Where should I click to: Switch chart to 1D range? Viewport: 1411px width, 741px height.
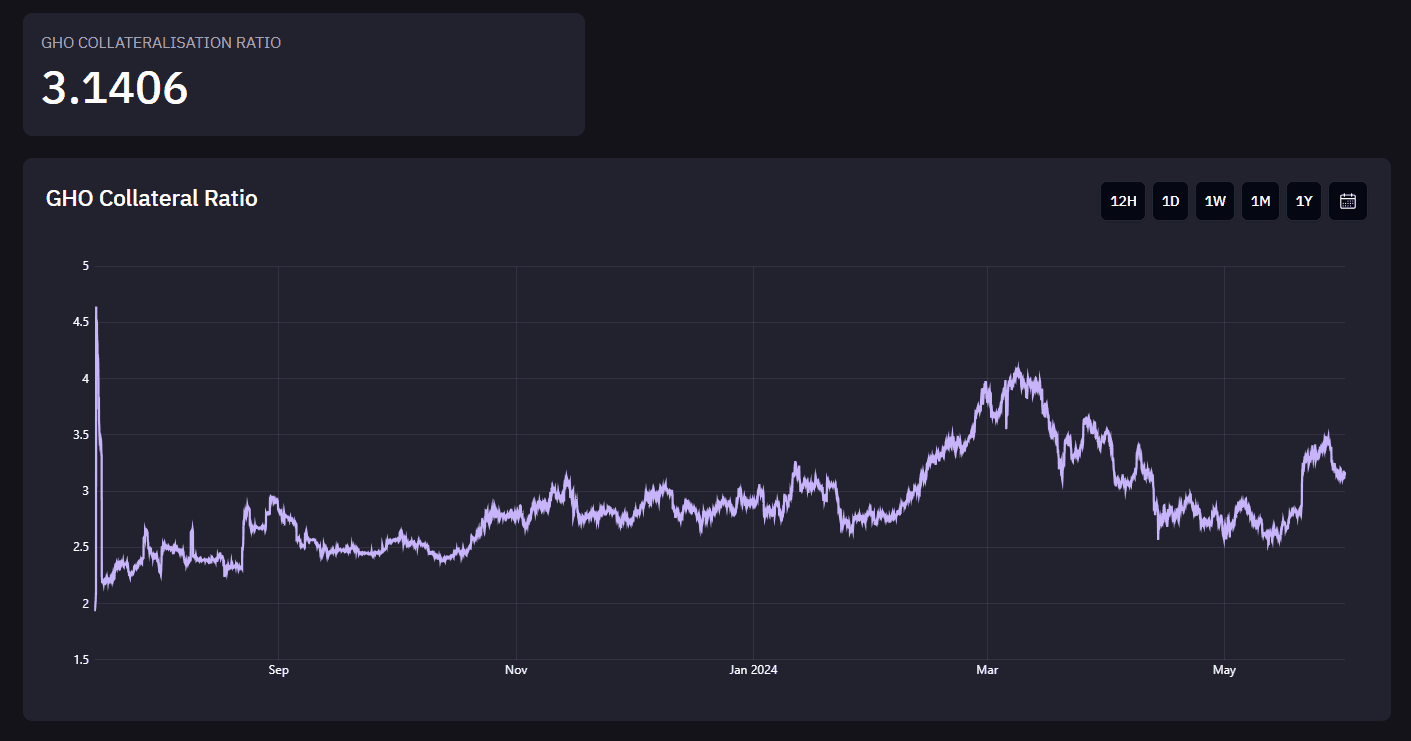click(x=1170, y=201)
